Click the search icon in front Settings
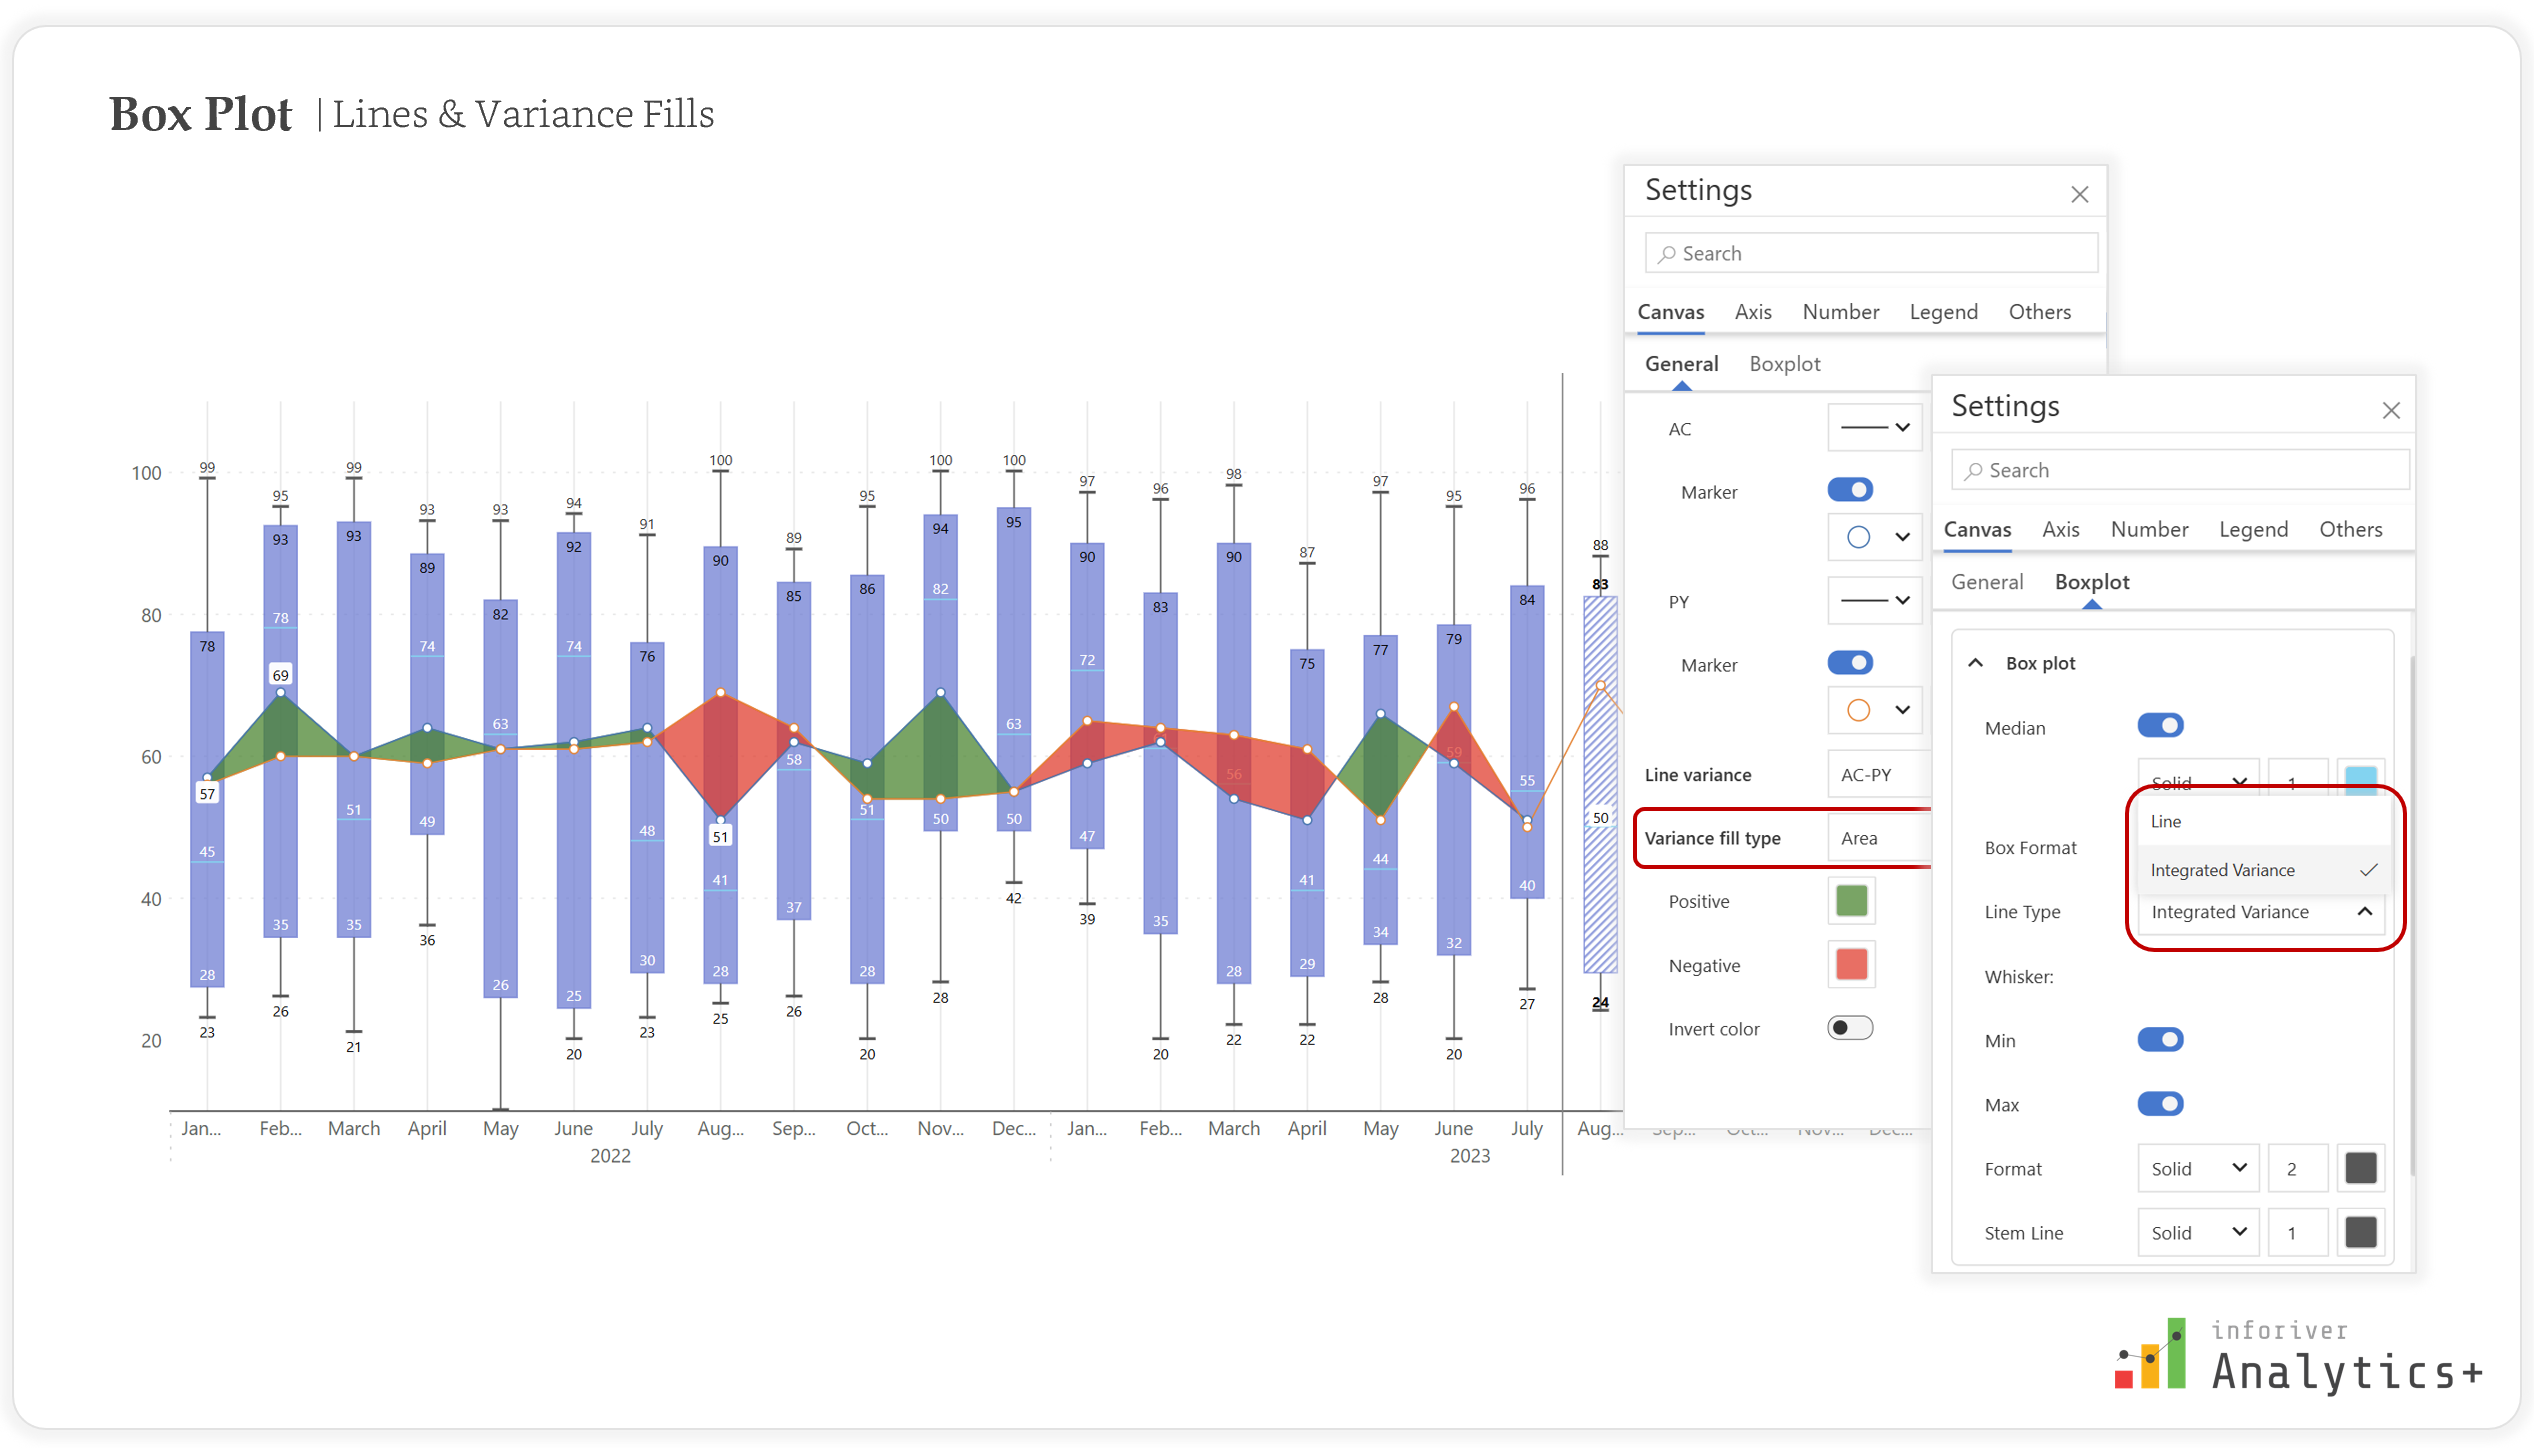The image size is (2534, 1448). [x=1972, y=471]
